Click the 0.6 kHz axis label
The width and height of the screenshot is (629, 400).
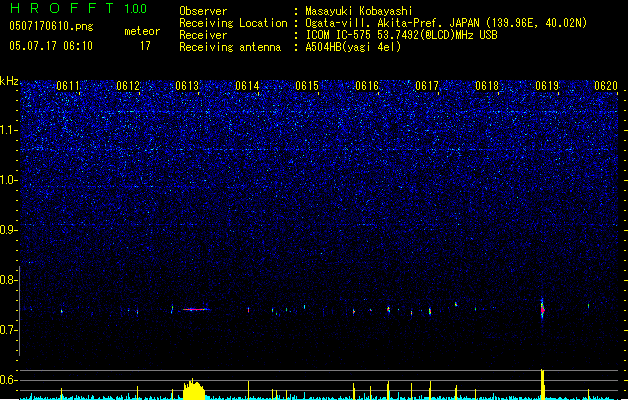pyautogui.click(x=9, y=380)
